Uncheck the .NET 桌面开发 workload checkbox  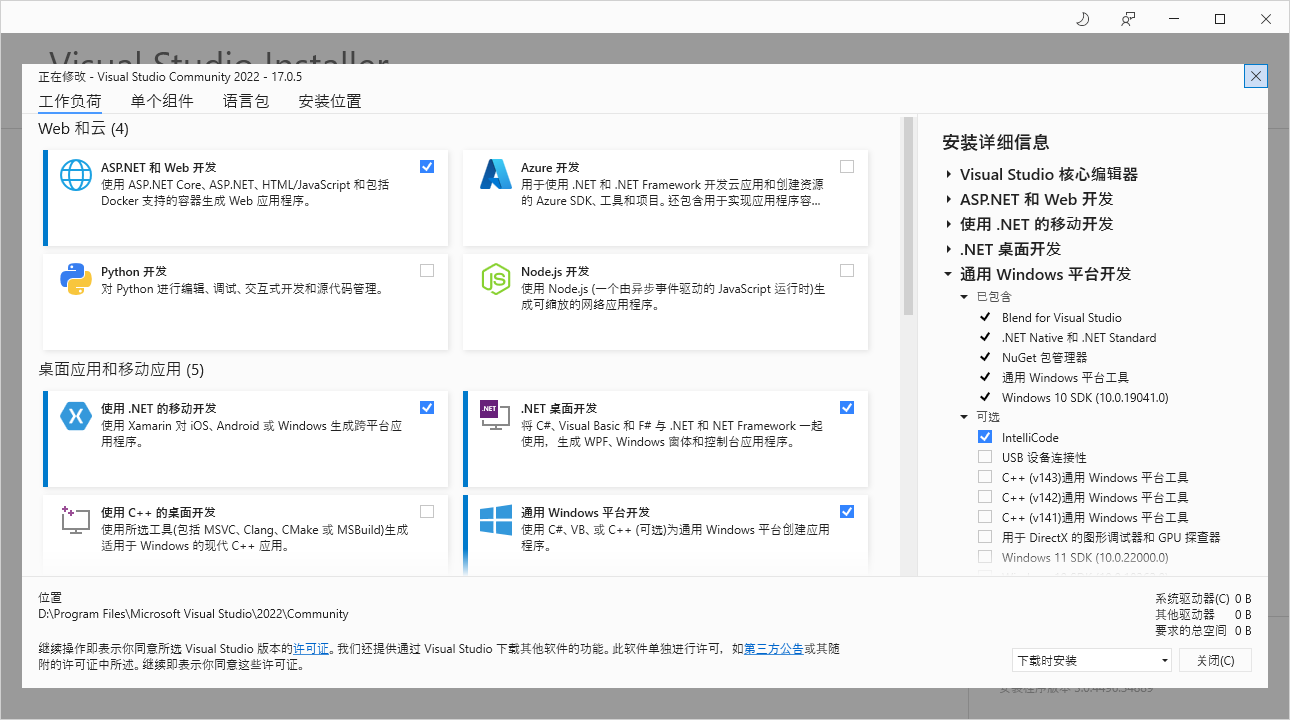coord(847,408)
